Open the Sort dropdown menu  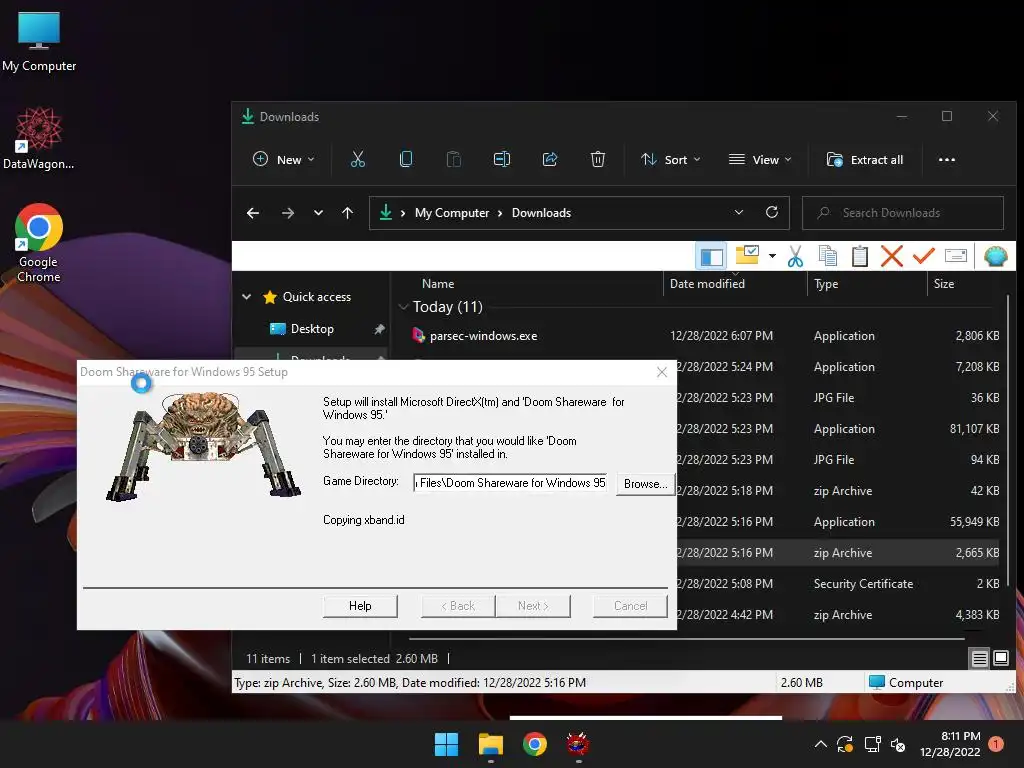(x=671, y=159)
